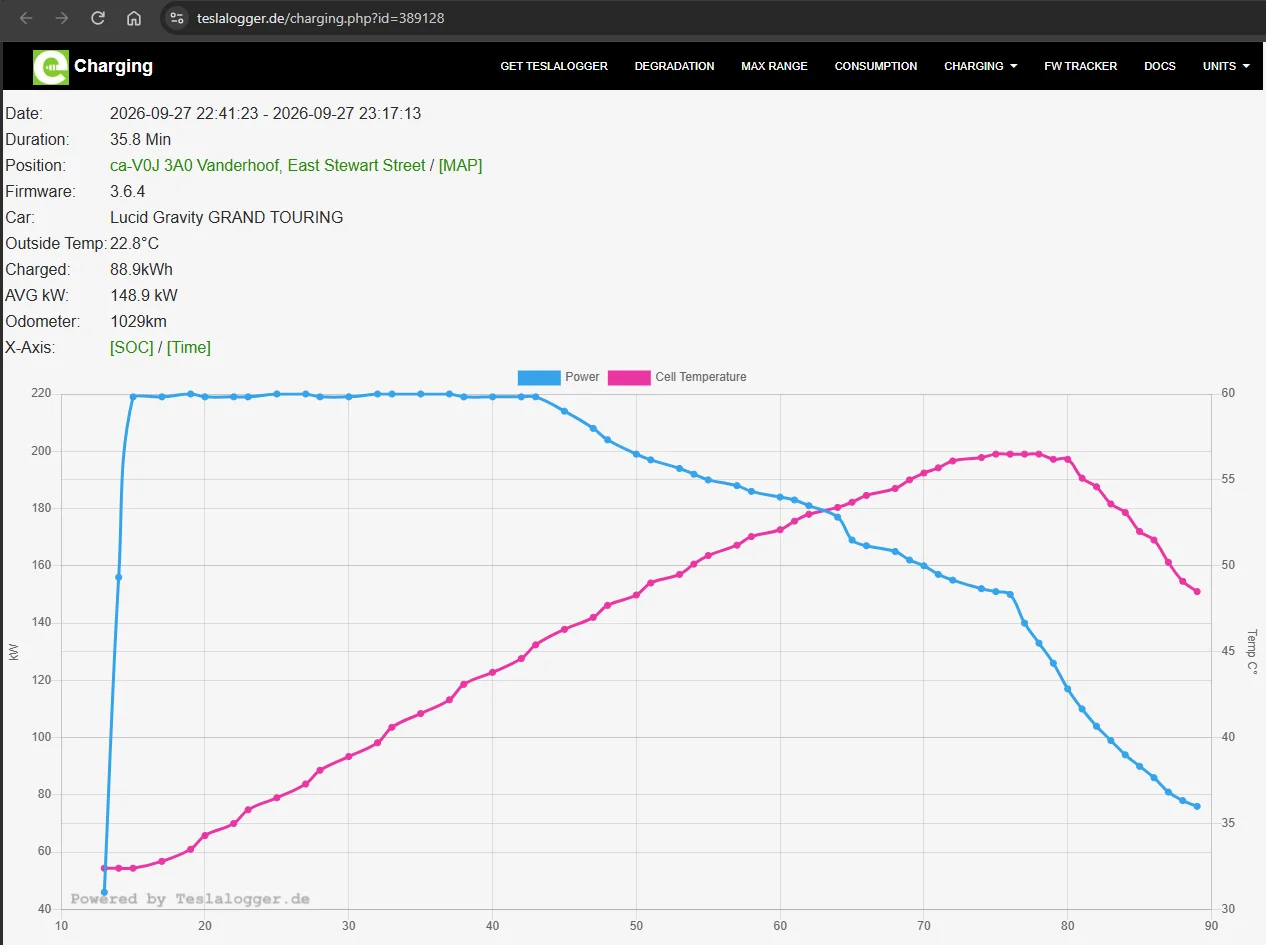Open the [MAP] link
This screenshot has height=945, width=1266.
tap(460, 165)
